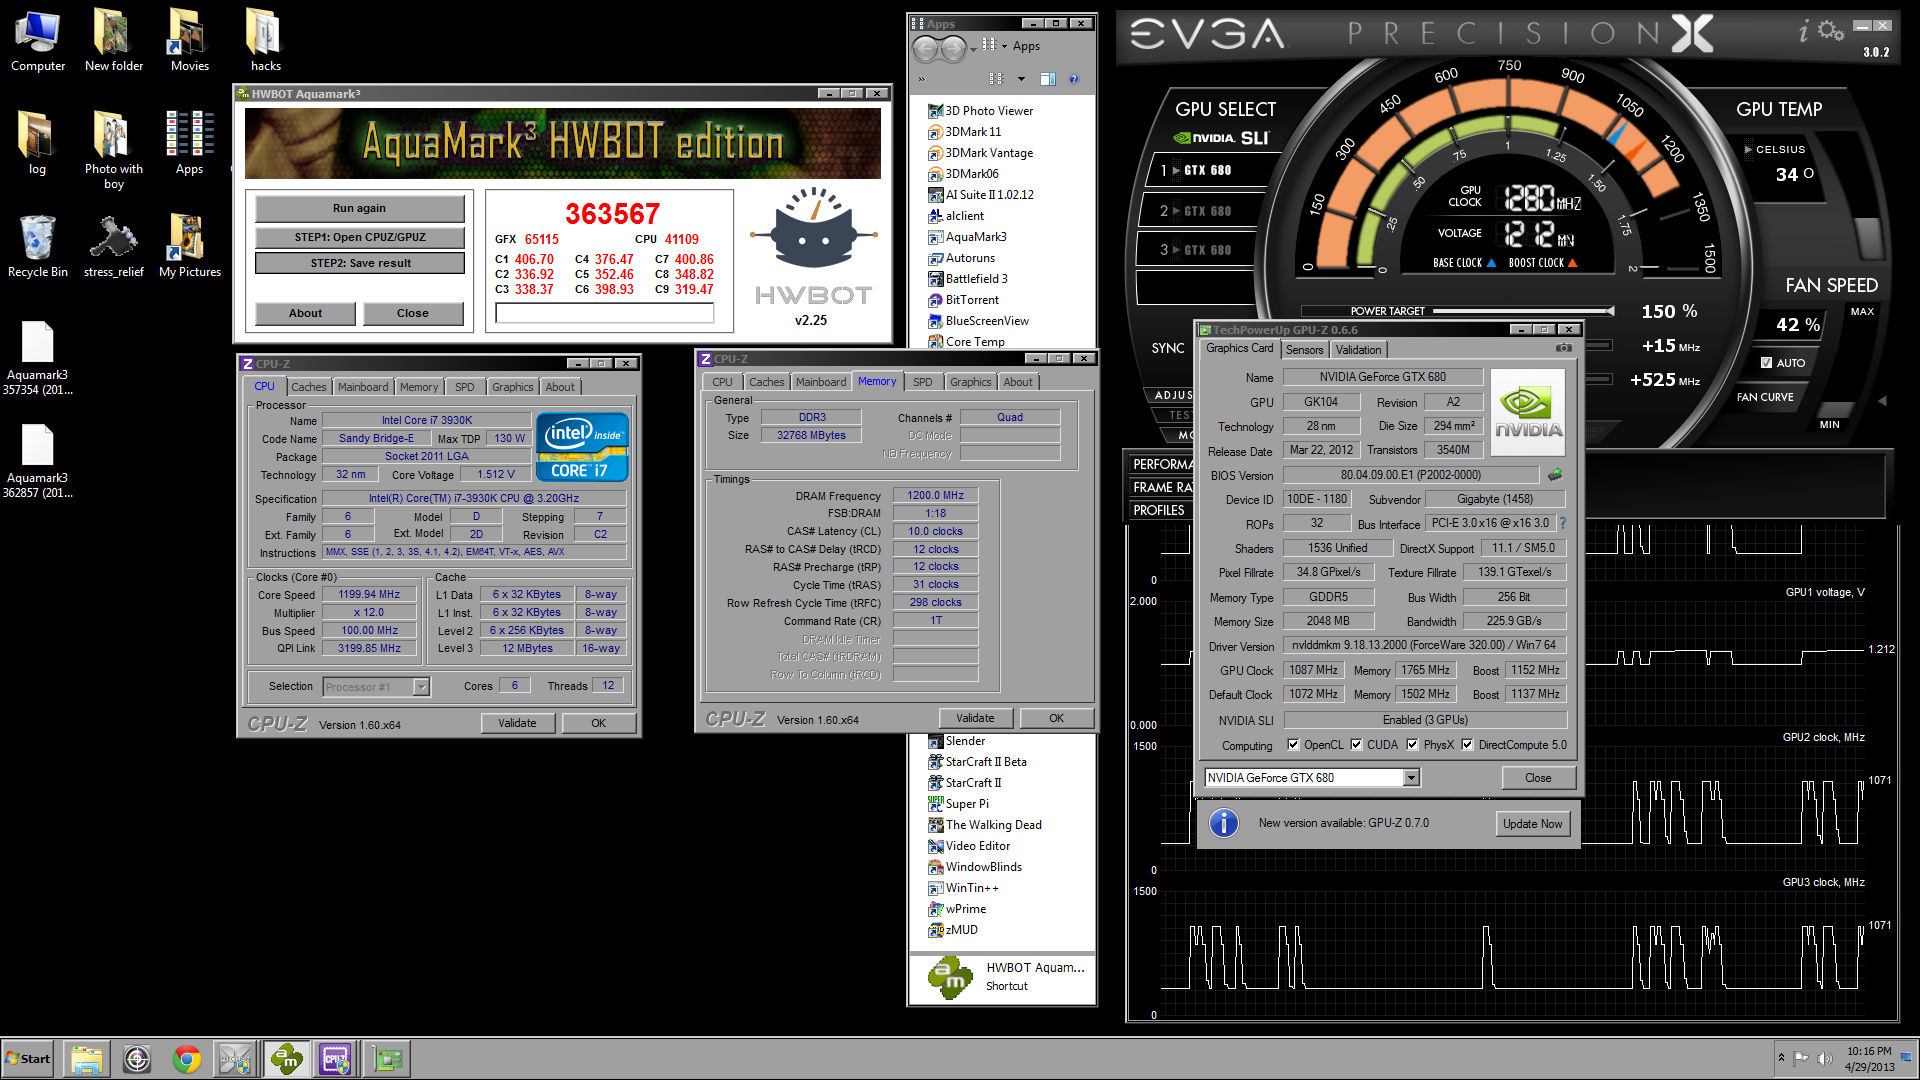The width and height of the screenshot is (1920, 1080).
Task: Open the hacks folder on desktop
Action: point(265,41)
